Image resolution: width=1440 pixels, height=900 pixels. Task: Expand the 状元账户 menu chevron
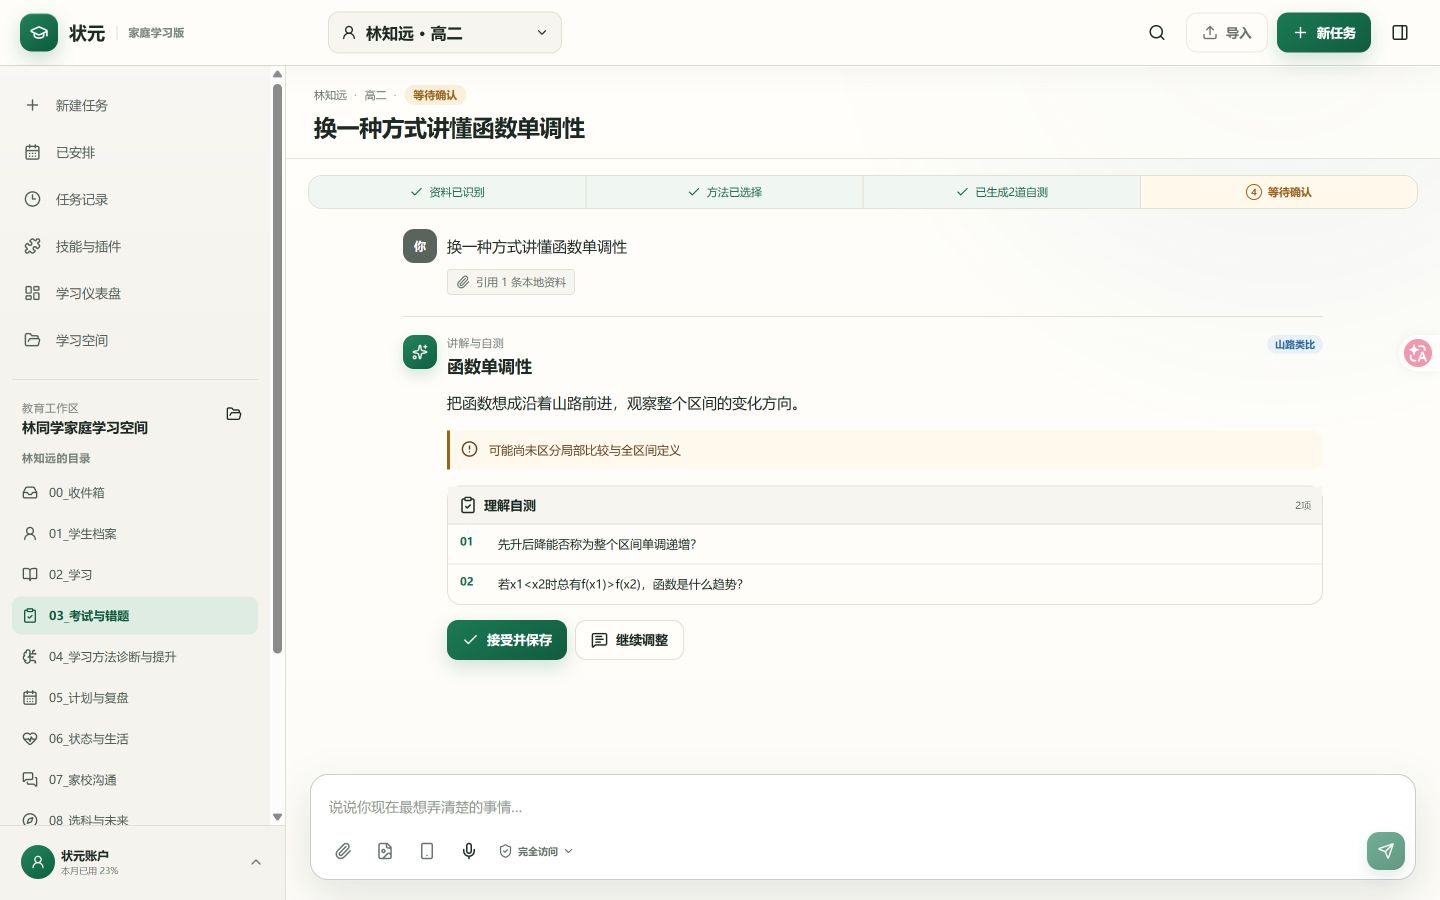[256, 862]
